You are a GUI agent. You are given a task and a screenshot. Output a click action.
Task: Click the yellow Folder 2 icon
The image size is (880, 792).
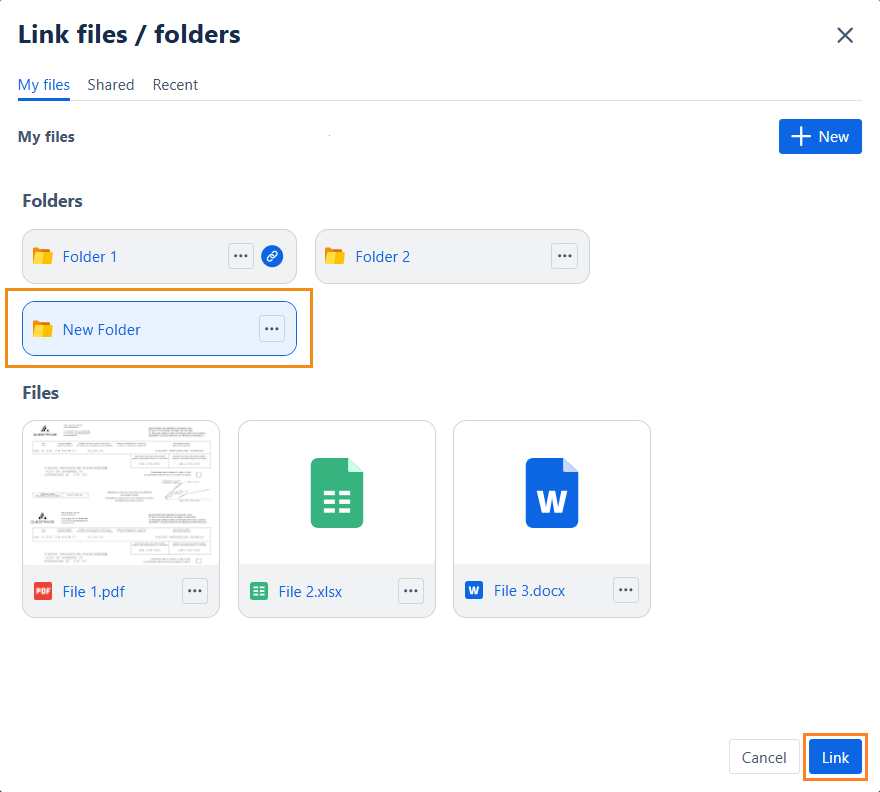[334, 256]
